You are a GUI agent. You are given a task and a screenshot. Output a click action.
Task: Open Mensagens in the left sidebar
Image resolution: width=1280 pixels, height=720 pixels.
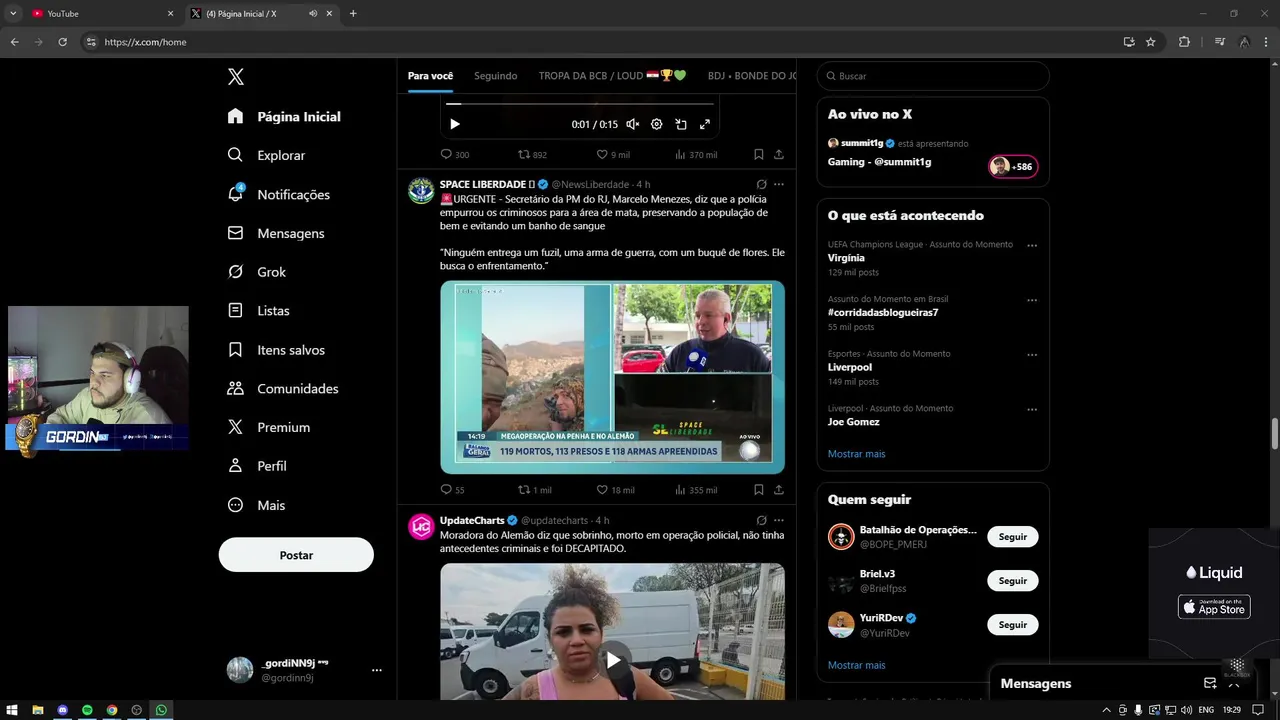click(276, 233)
